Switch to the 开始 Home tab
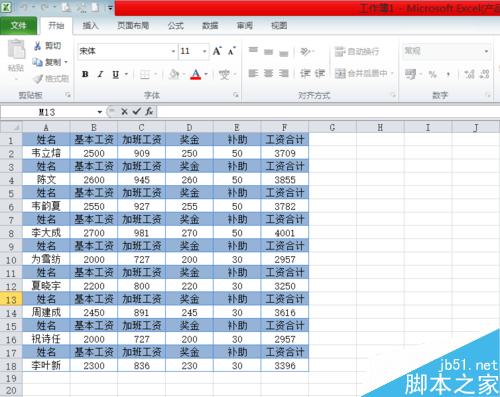 [x=56, y=26]
